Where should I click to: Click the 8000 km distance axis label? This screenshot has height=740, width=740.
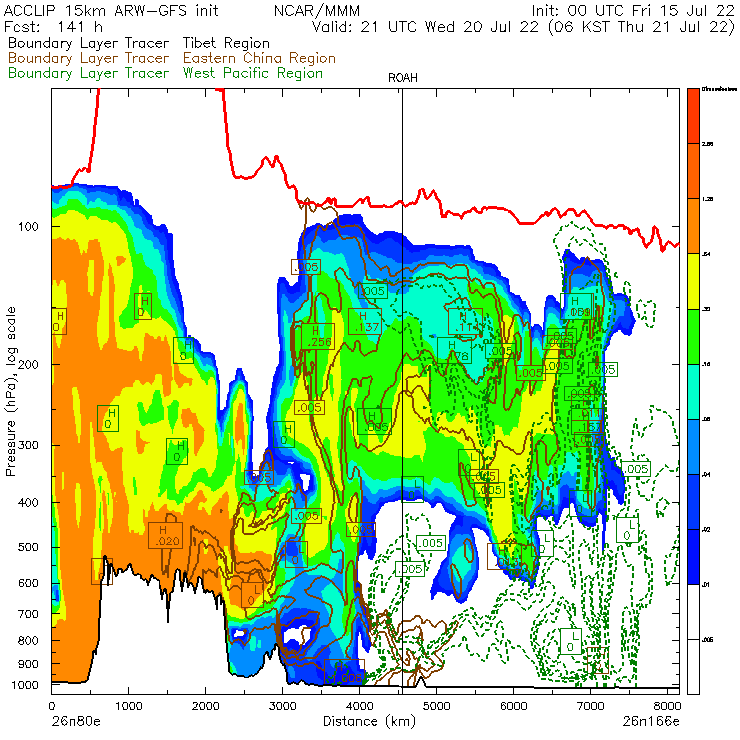coord(667,706)
